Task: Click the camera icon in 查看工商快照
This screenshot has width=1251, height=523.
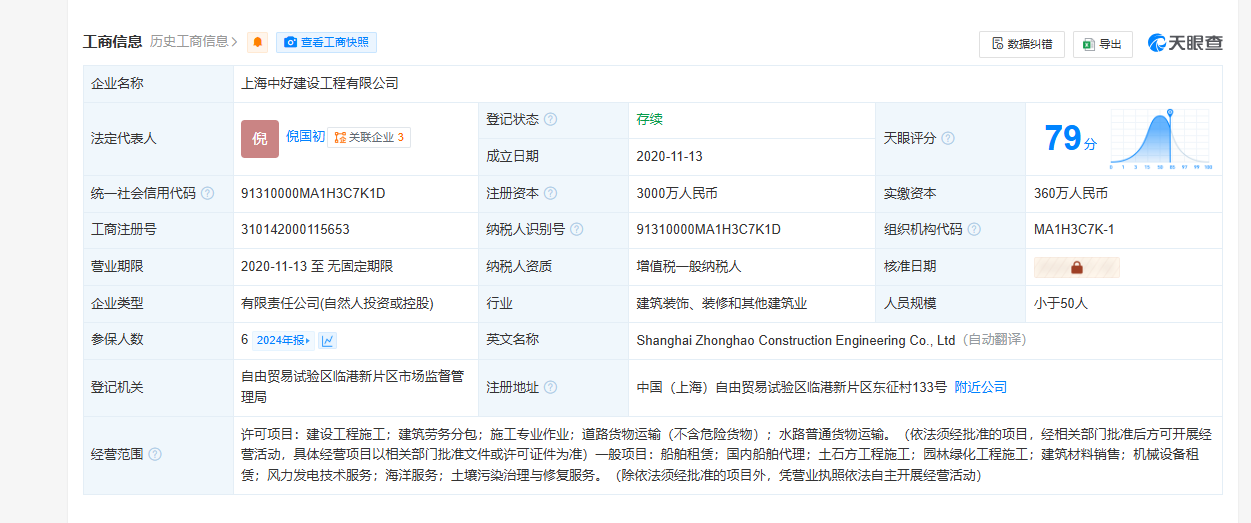Action: [290, 43]
